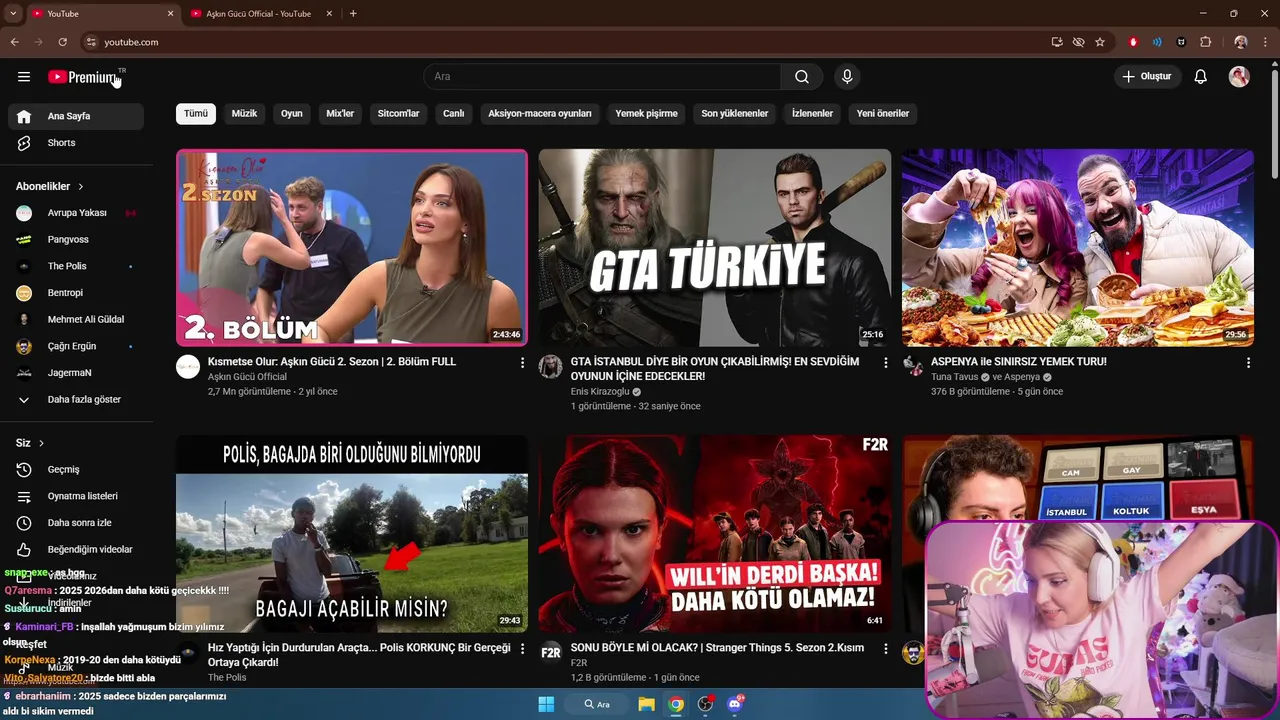Viewport: 1280px width, 720px height.
Task: Open Çağrı Ergün subscription channel
Action: tap(76, 346)
